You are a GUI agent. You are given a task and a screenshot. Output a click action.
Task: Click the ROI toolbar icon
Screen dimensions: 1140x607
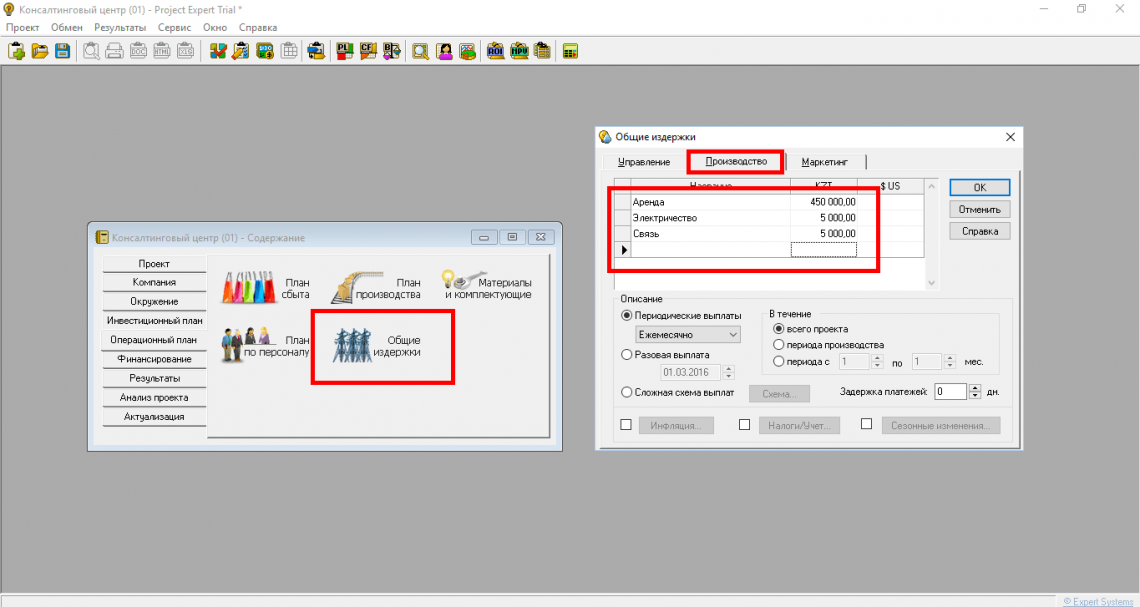pyautogui.click(x=495, y=51)
